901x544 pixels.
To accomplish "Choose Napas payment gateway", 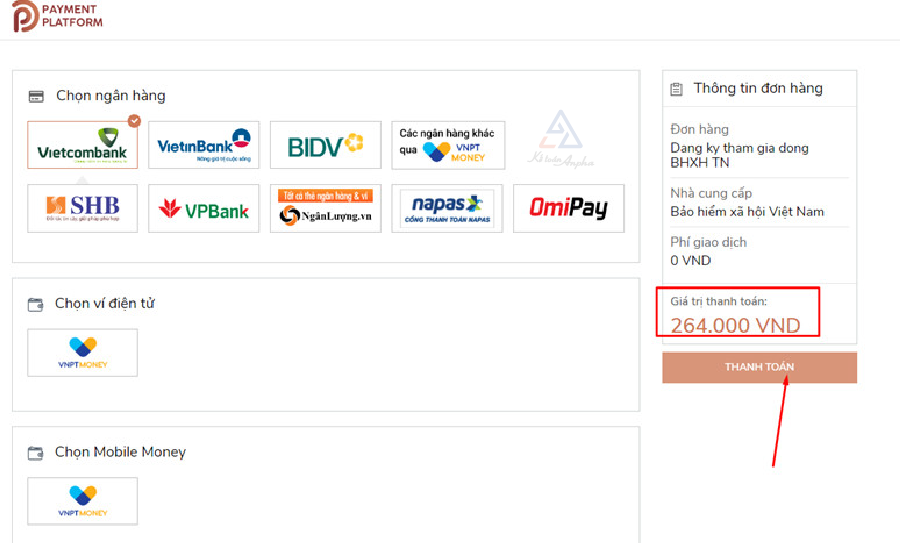I will [x=447, y=208].
